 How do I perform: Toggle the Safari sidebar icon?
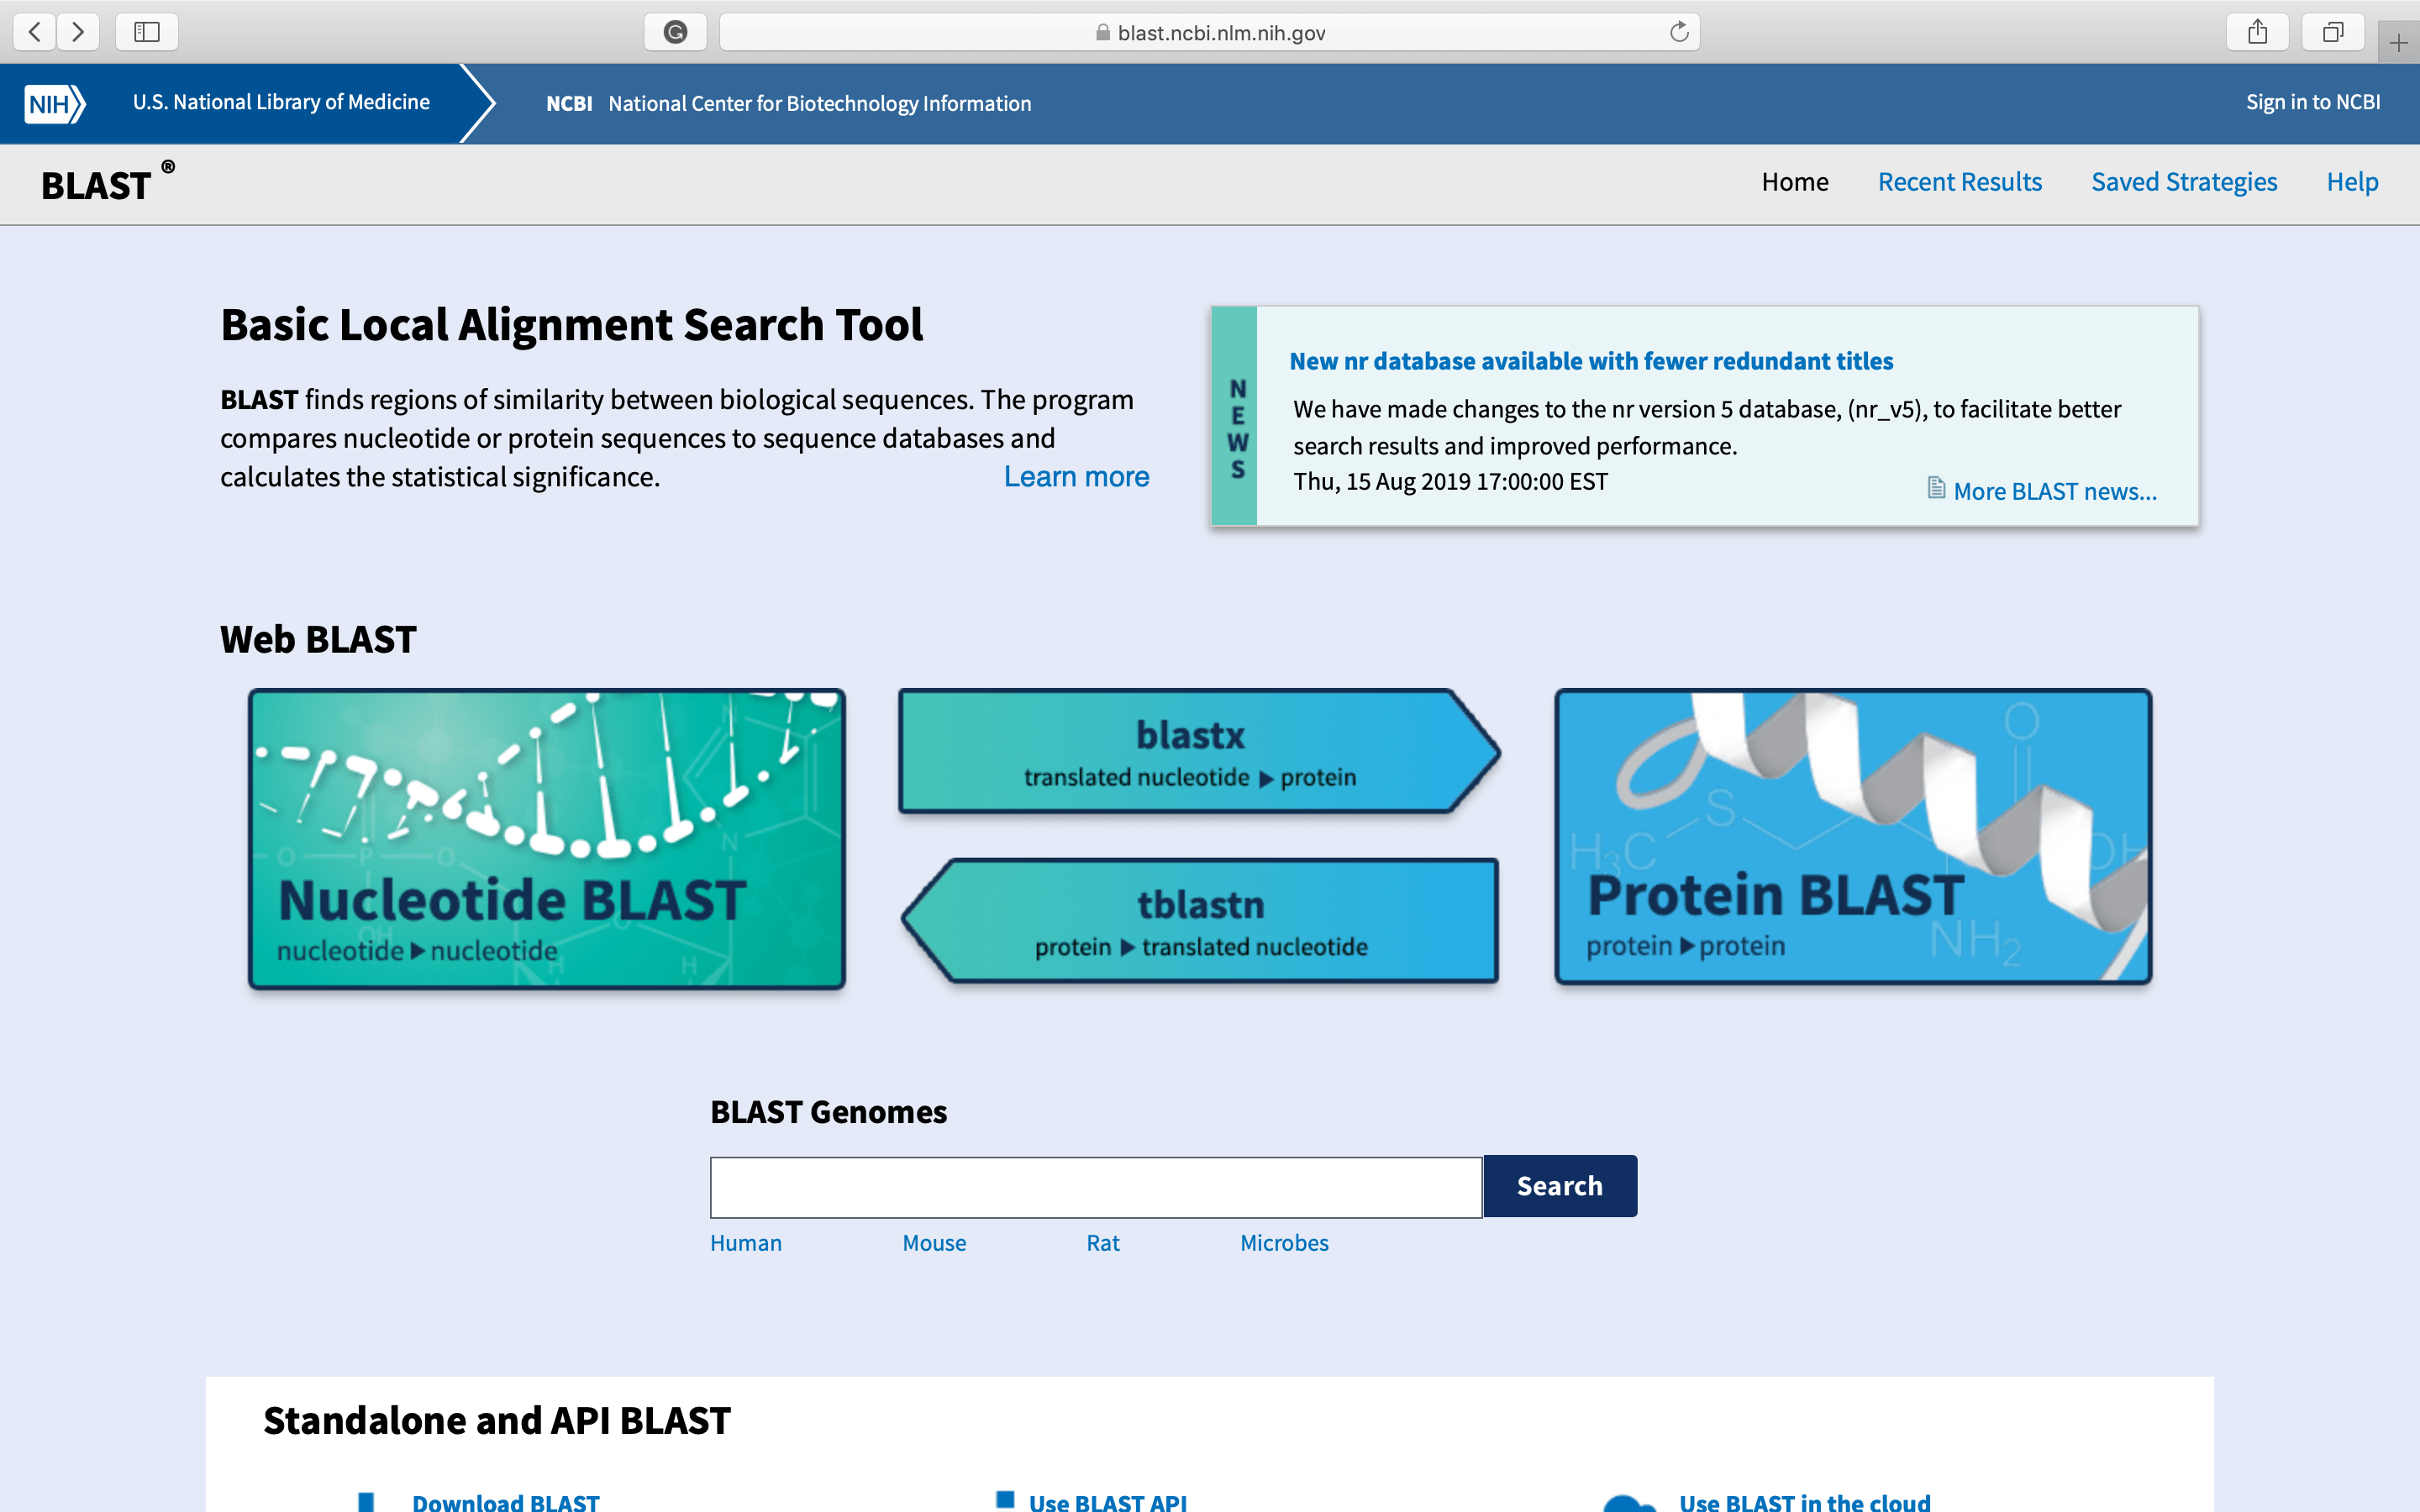147,32
